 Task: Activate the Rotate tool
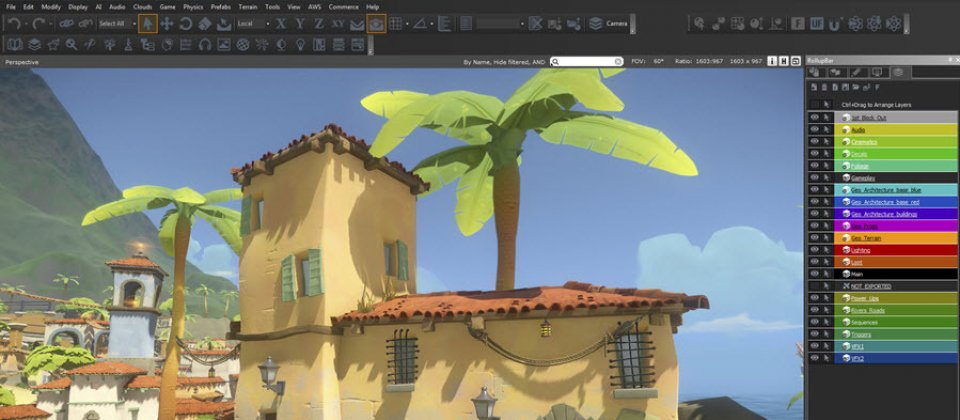tap(186, 23)
